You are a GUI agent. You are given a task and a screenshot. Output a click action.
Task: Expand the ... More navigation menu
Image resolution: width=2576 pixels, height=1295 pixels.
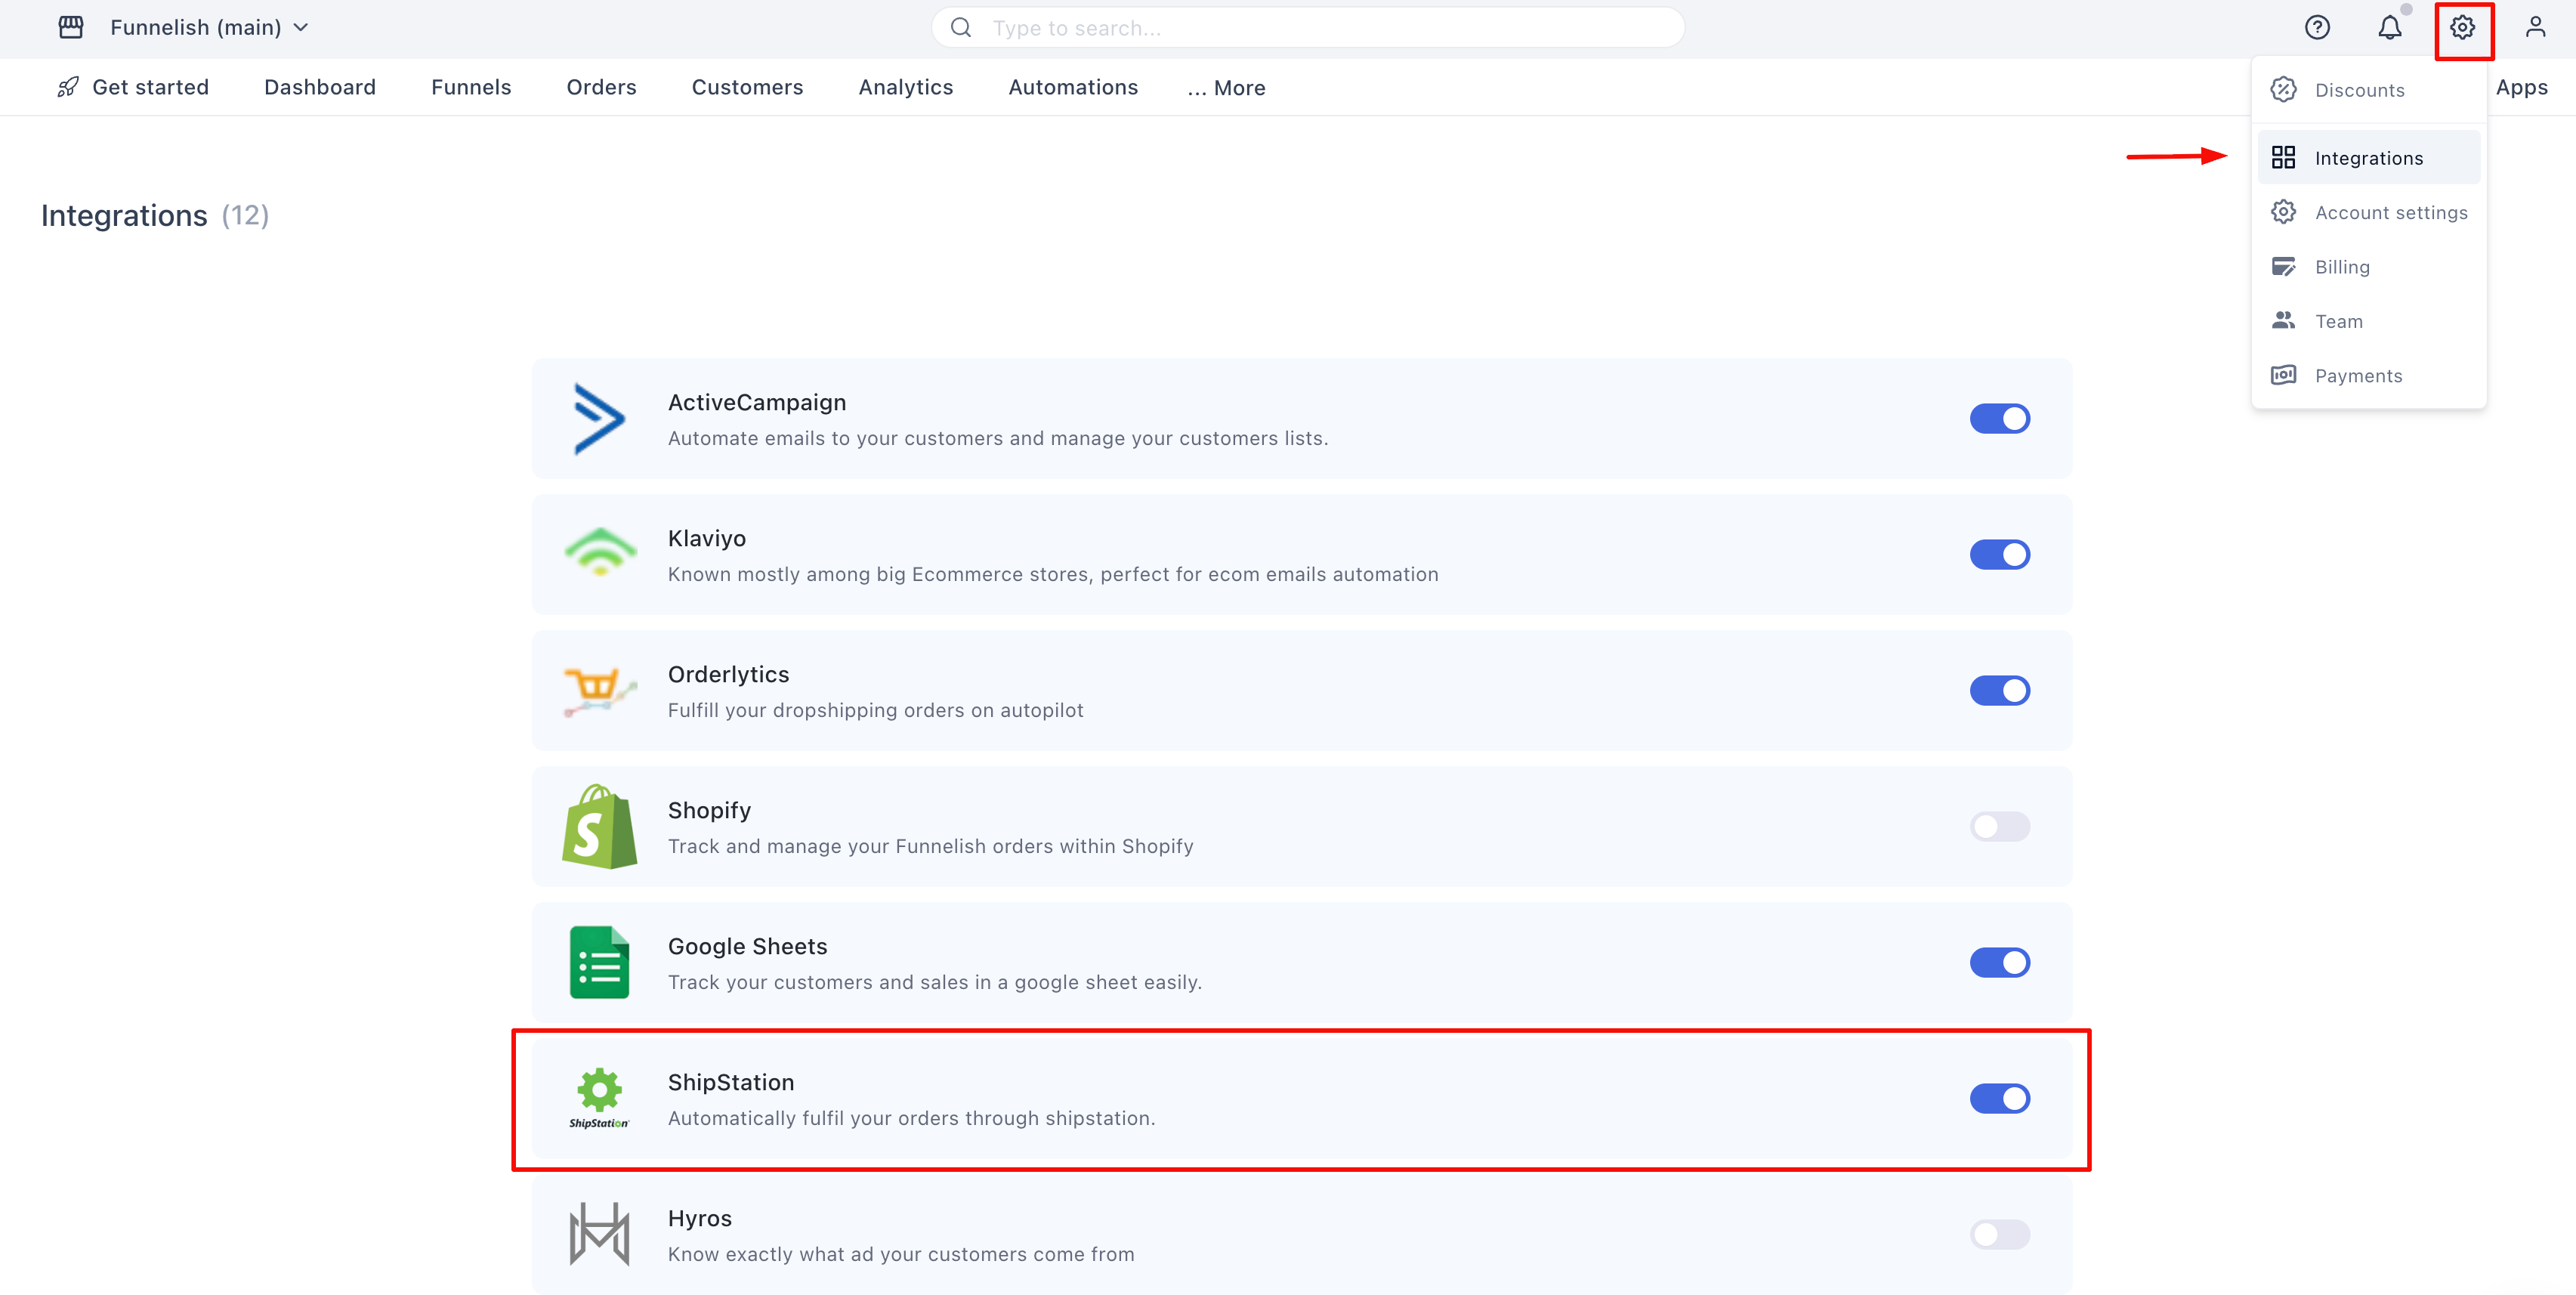(1226, 88)
